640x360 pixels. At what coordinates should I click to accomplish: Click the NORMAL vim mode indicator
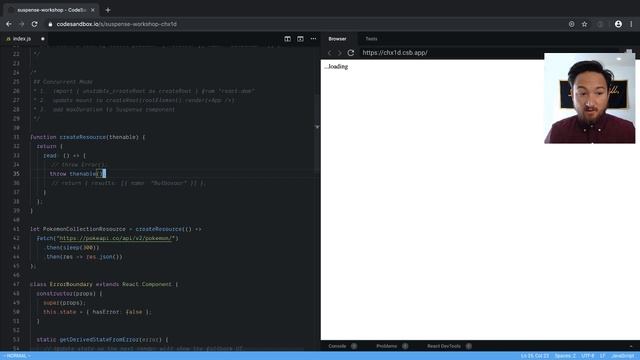[16, 356]
